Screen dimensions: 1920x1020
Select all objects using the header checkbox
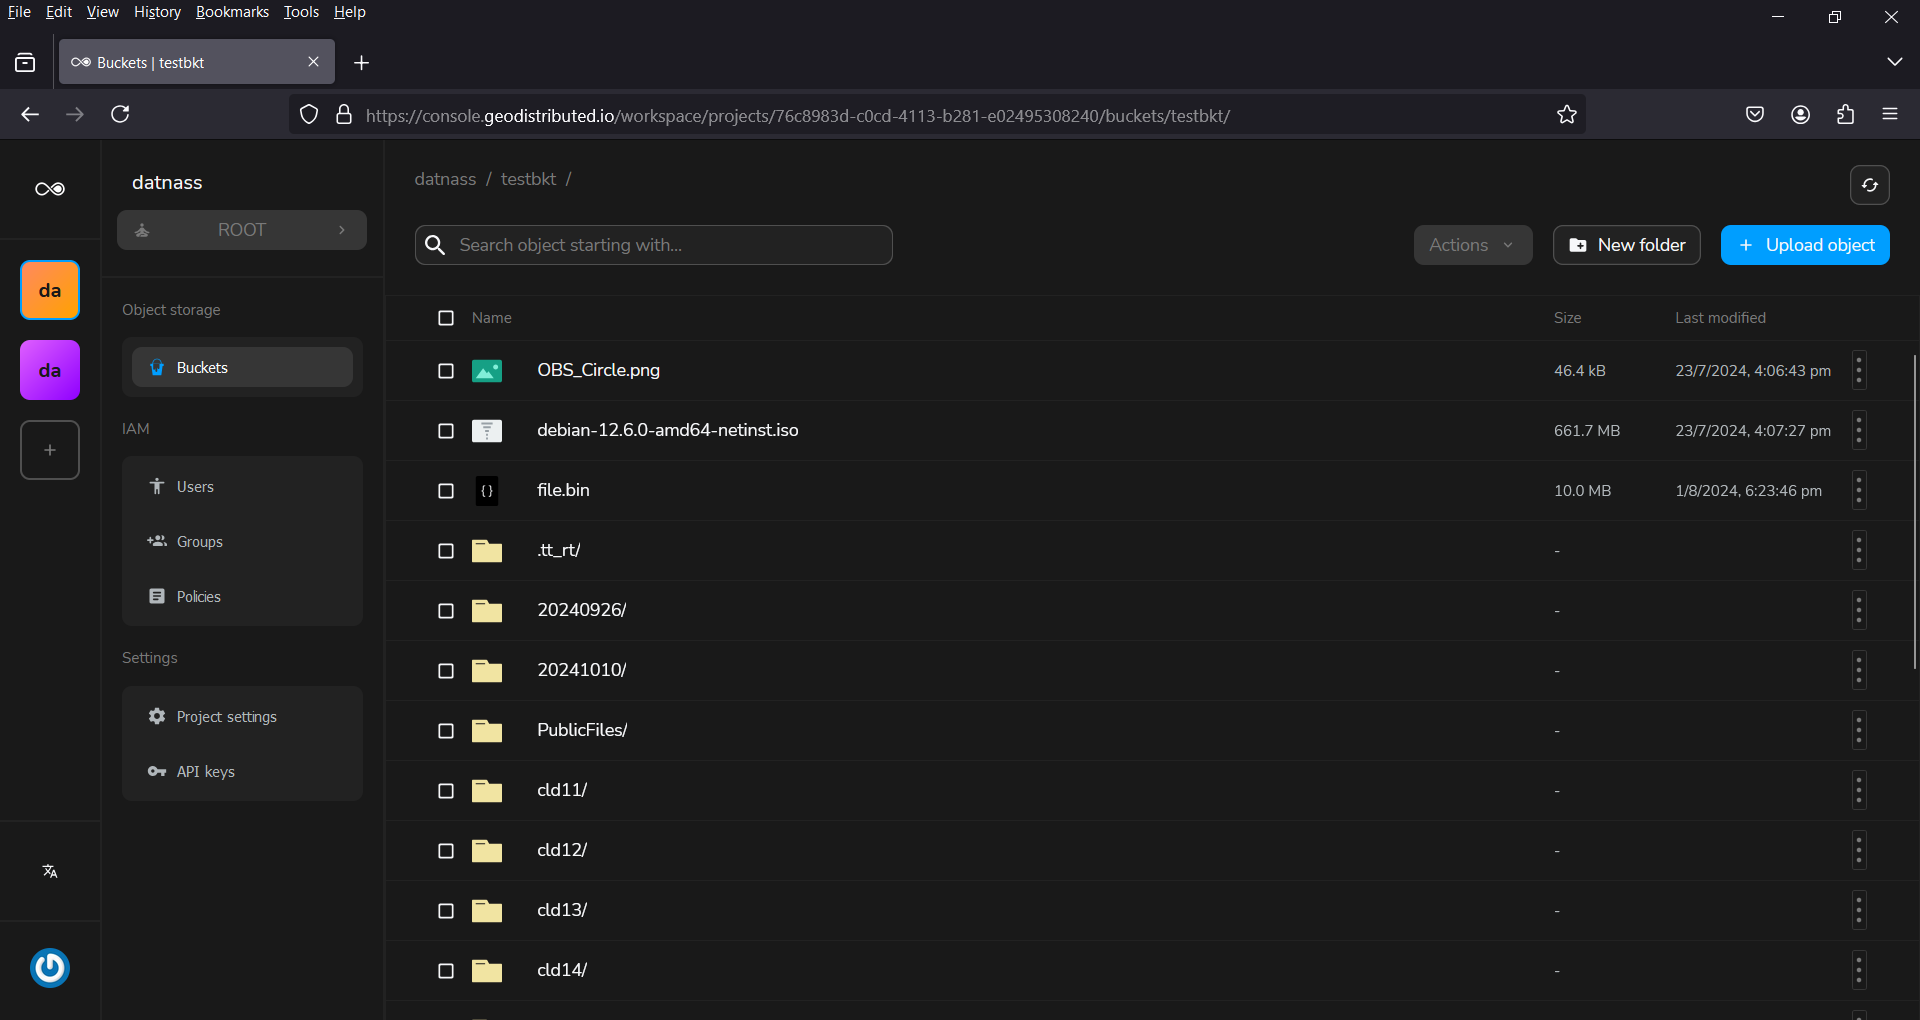point(446,318)
